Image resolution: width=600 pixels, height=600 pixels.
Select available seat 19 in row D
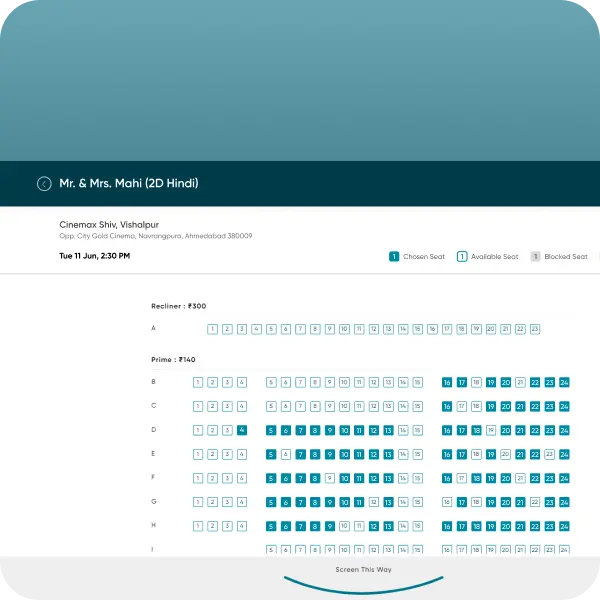491,430
